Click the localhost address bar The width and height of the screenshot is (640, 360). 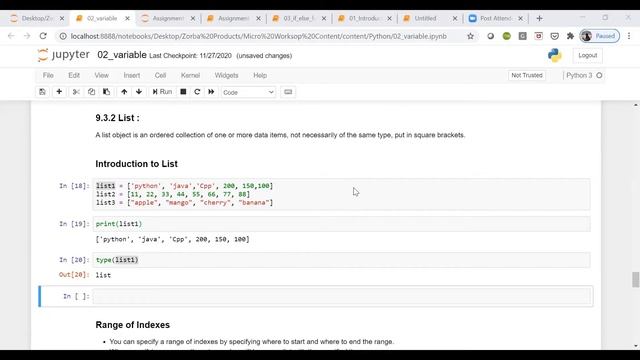pyautogui.click(x=258, y=36)
